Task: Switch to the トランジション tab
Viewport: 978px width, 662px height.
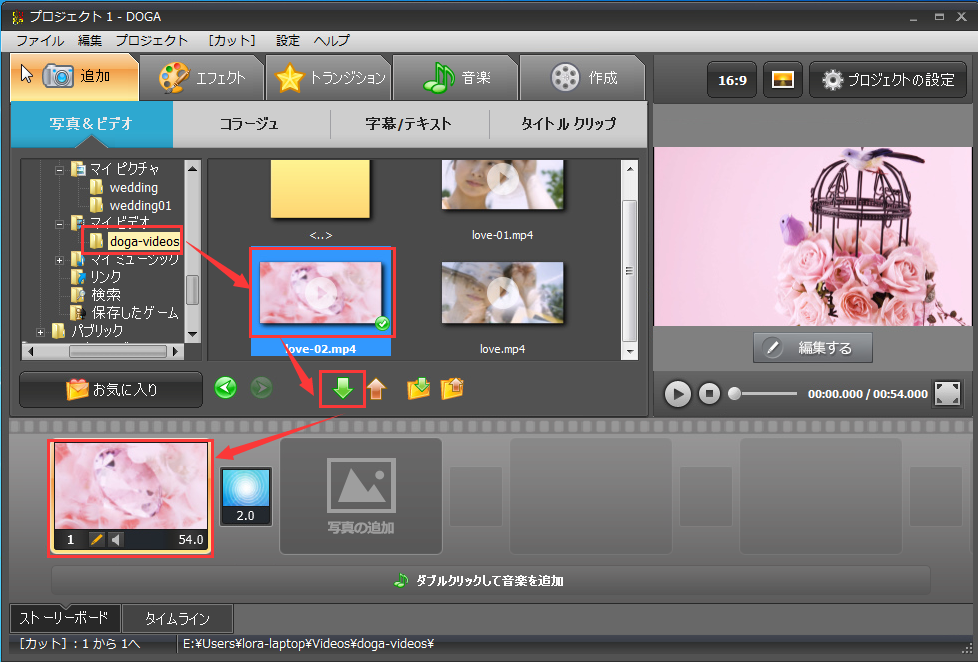Action: (x=330, y=78)
